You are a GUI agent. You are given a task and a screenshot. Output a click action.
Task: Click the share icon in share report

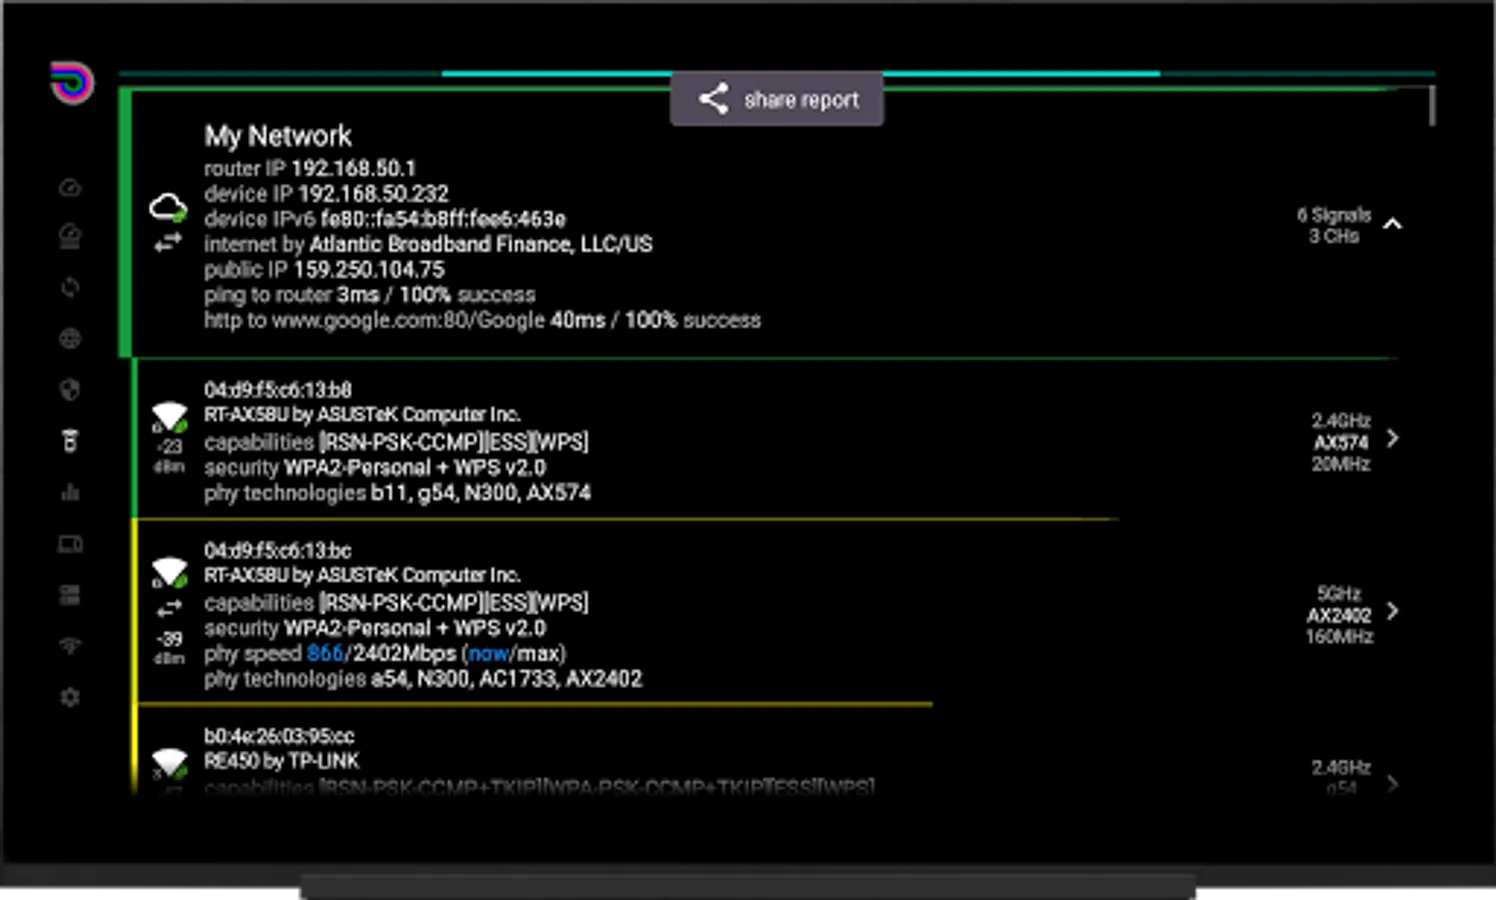coord(713,98)
